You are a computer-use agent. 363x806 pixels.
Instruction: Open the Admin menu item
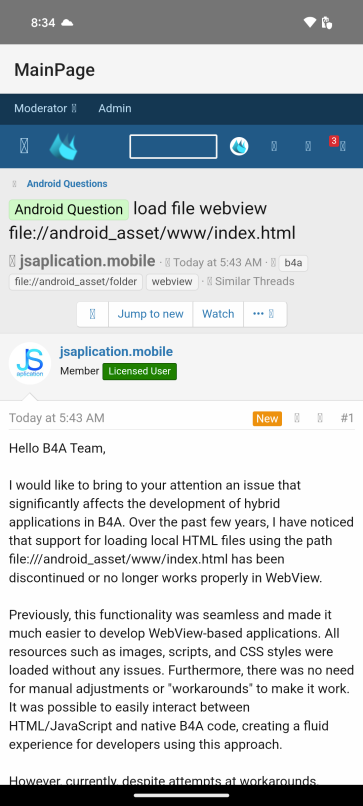coord(115,108)
